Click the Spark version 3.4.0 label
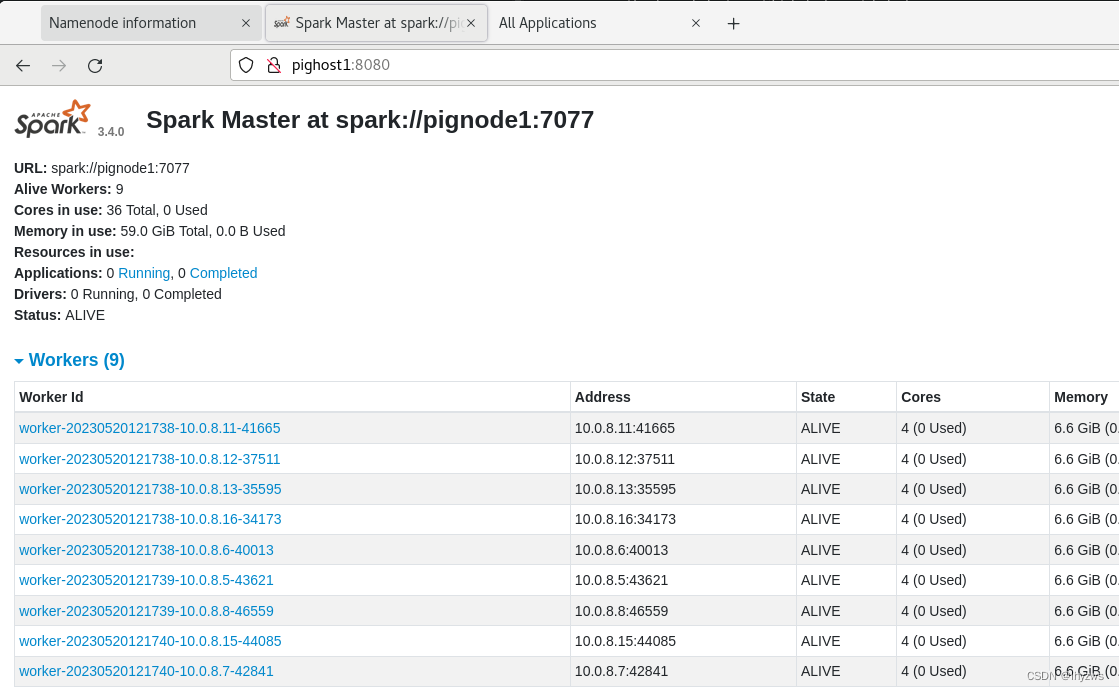Image resolution: width=1119 pixels, height=692 pixels. point(111,132)
